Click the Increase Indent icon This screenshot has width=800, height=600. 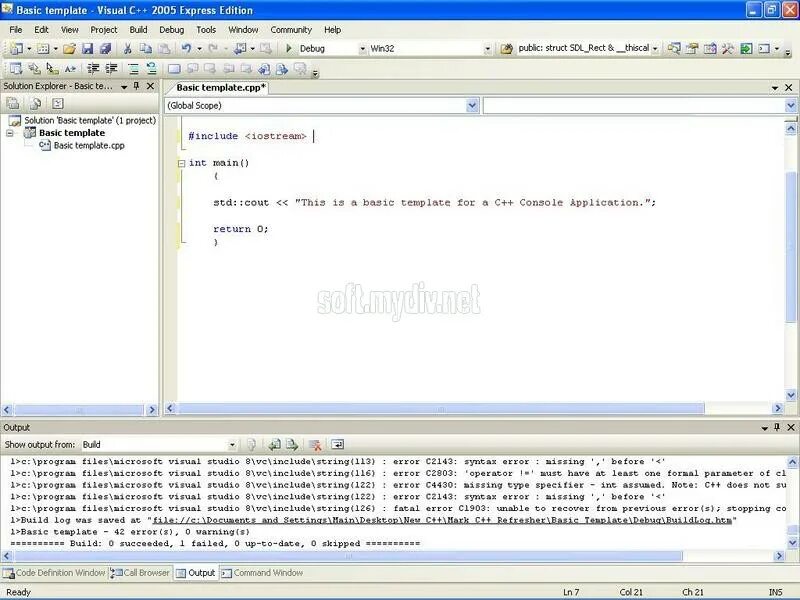coord(111,68)
